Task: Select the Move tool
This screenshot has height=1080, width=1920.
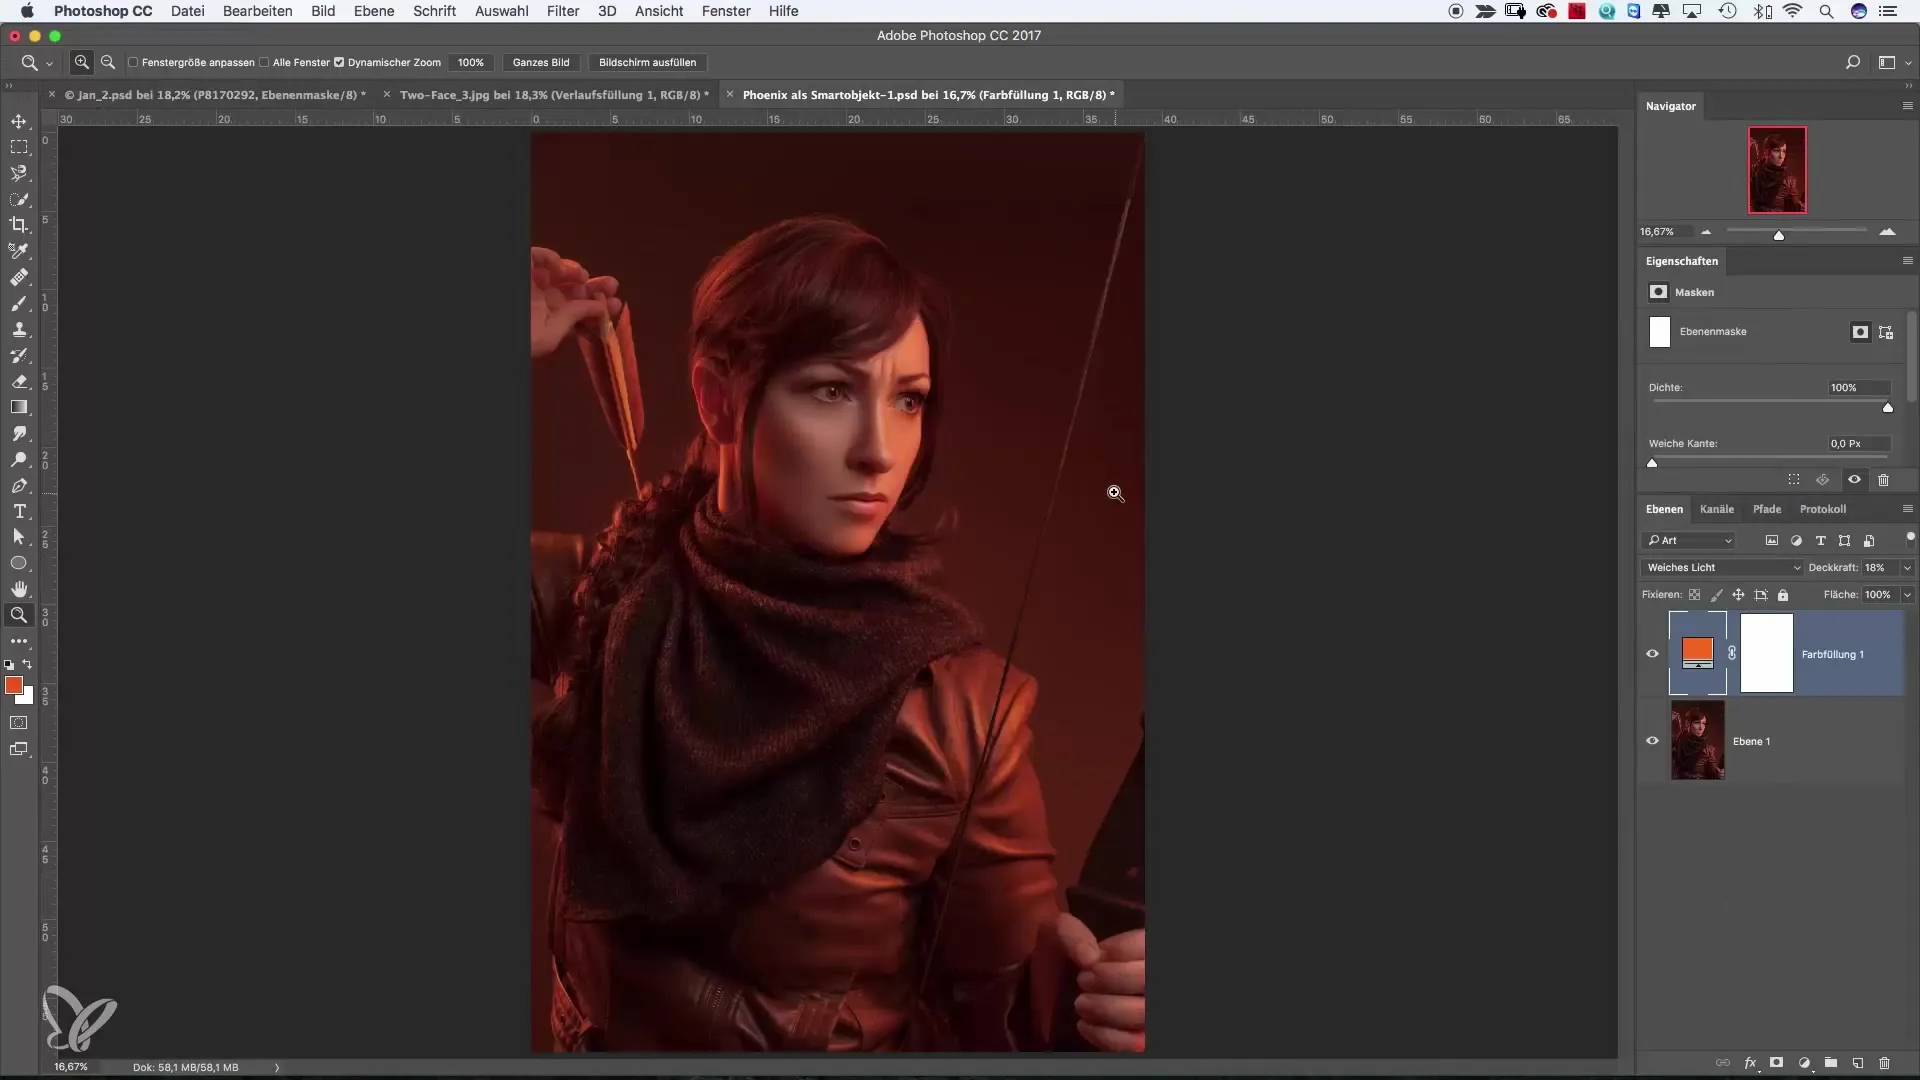Action: (19, 121)
